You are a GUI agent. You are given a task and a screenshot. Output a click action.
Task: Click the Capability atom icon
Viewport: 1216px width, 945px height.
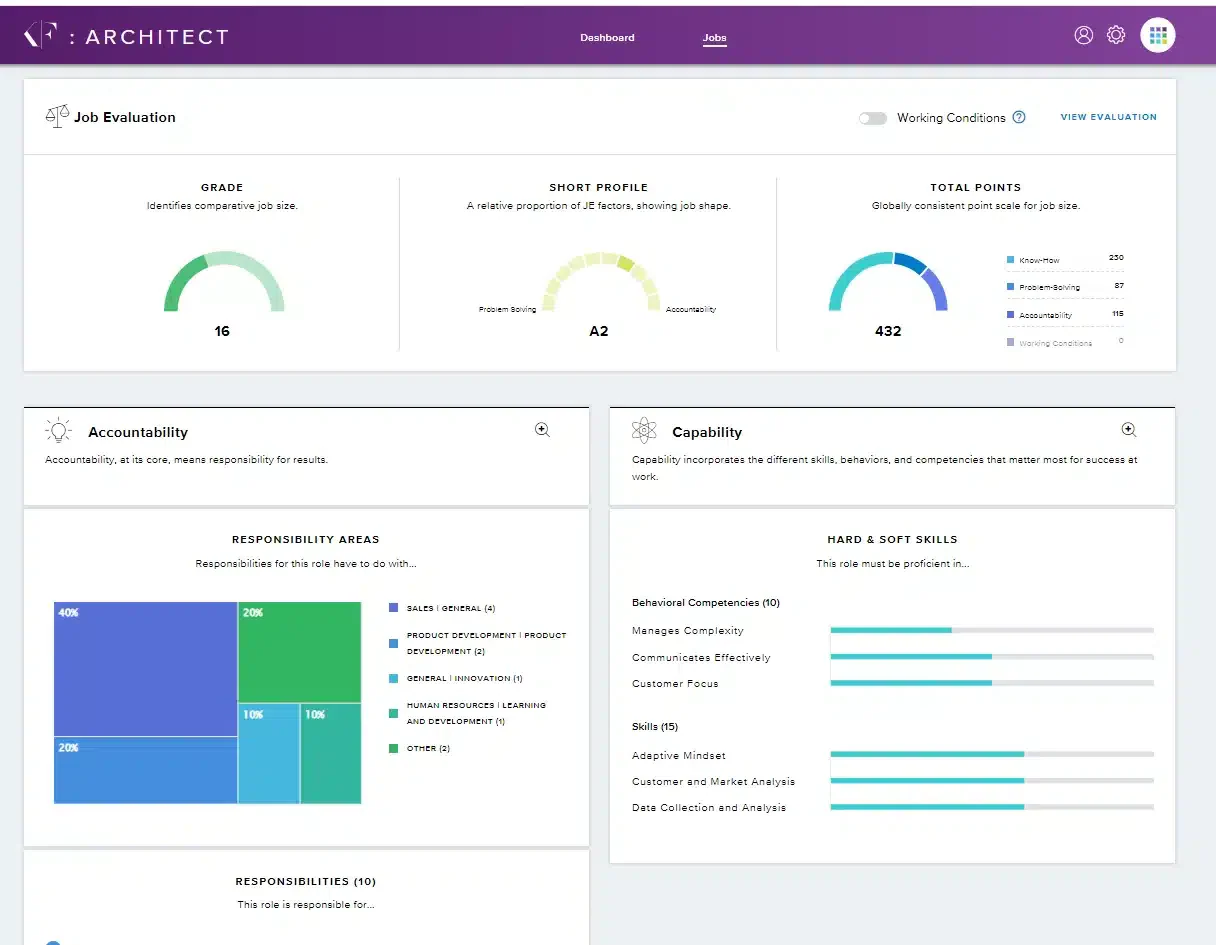pyautogui.click(x=645, y=431)
